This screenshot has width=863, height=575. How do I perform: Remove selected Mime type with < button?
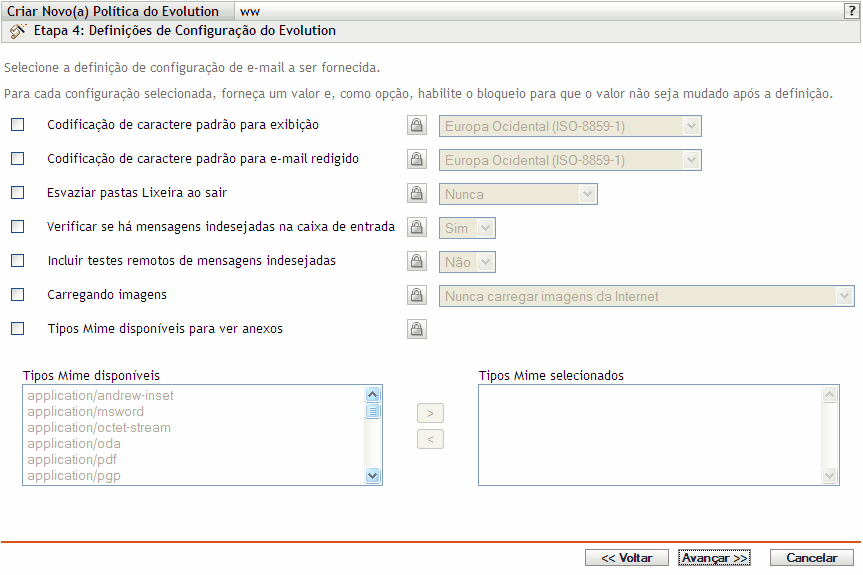(x=430, y=439)
